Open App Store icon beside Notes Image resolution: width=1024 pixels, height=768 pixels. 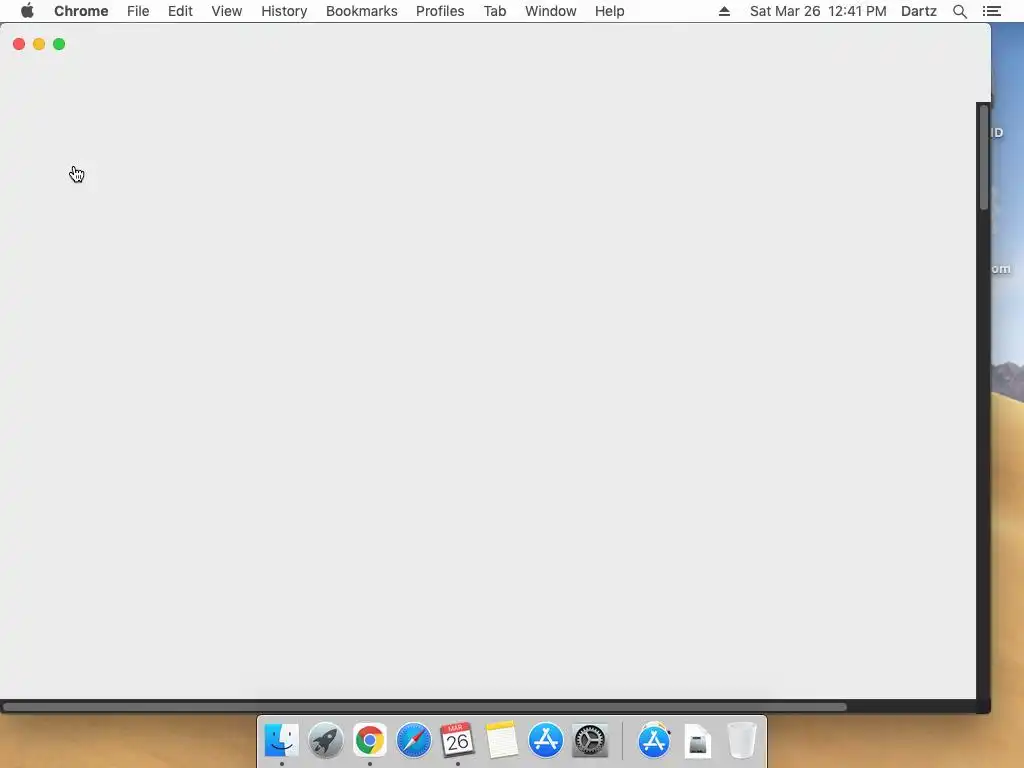(546, 741)
